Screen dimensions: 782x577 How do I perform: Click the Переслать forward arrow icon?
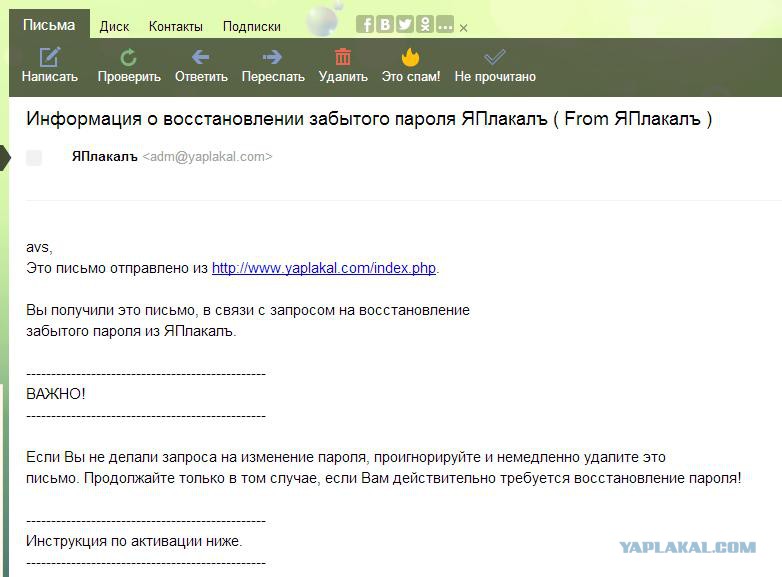click(272, 57)
